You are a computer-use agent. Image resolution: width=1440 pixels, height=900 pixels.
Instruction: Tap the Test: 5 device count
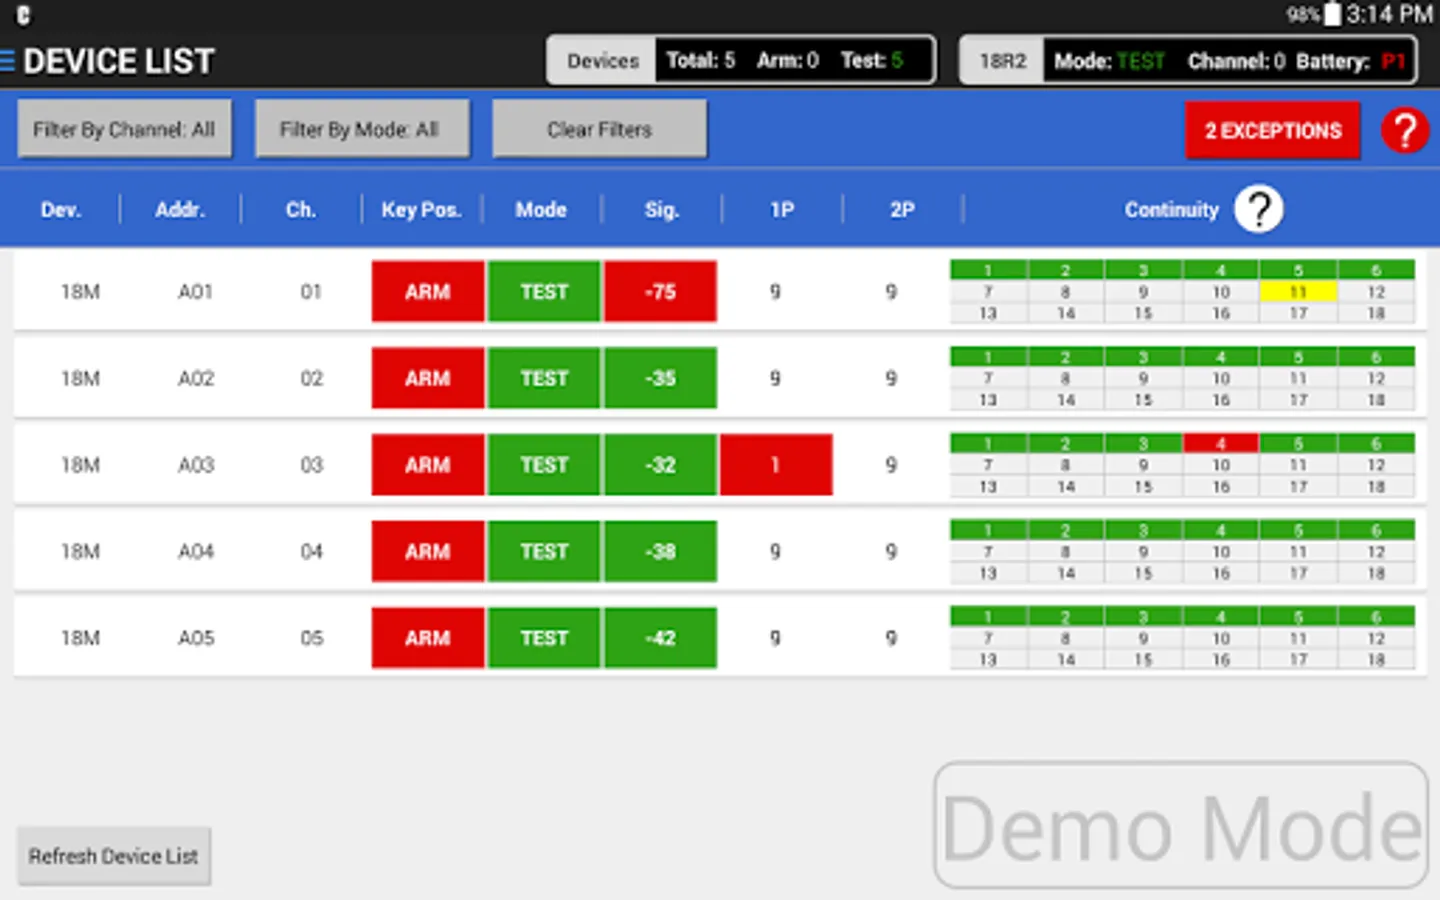872,61
